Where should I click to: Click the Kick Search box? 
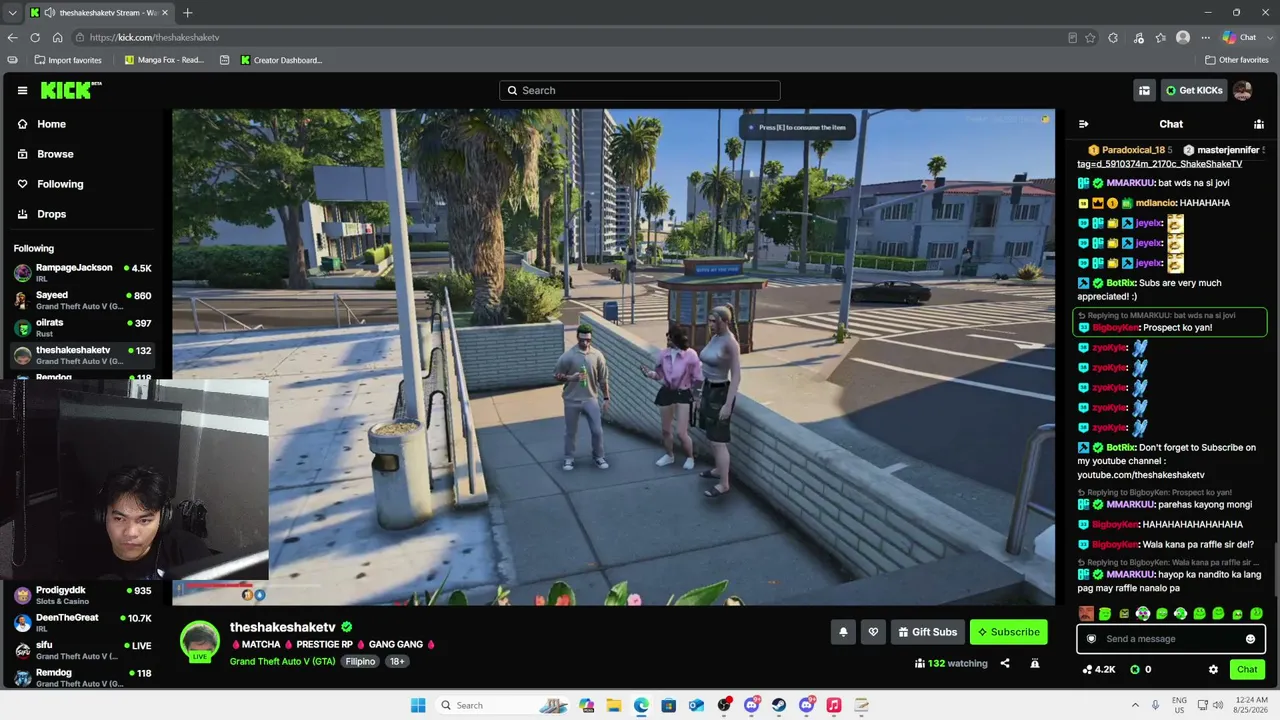(x=640, y=90)
